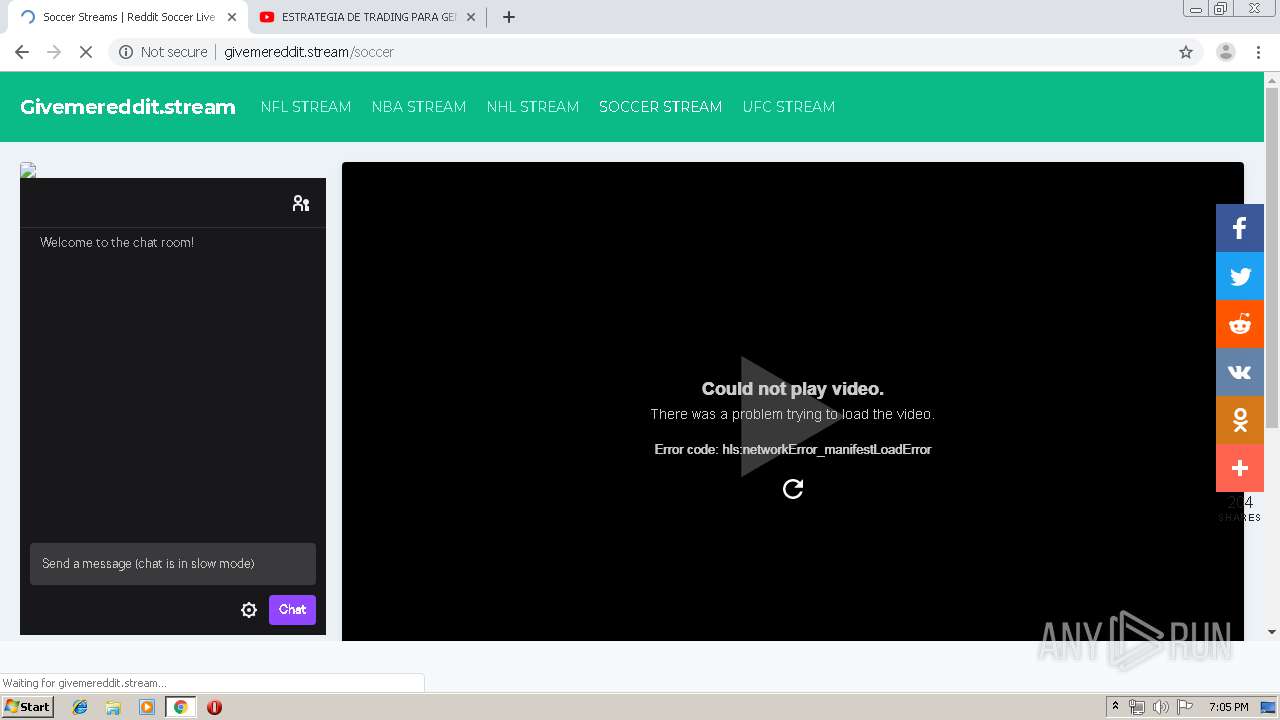The image size is (1280, 720).
Task: Open the NFL STREAM page
Action: 306,107
